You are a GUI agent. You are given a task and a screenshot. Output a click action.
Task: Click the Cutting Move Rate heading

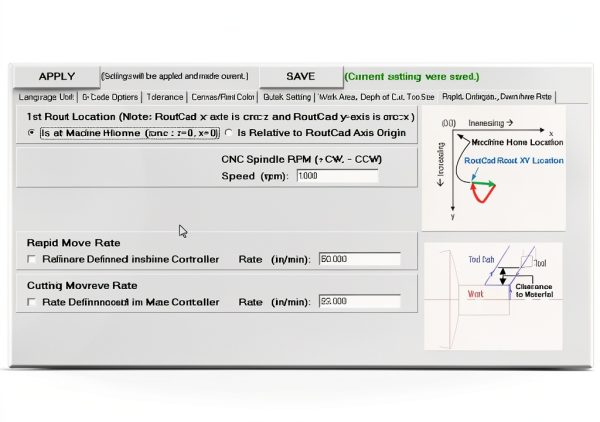[x=82, y=285]
